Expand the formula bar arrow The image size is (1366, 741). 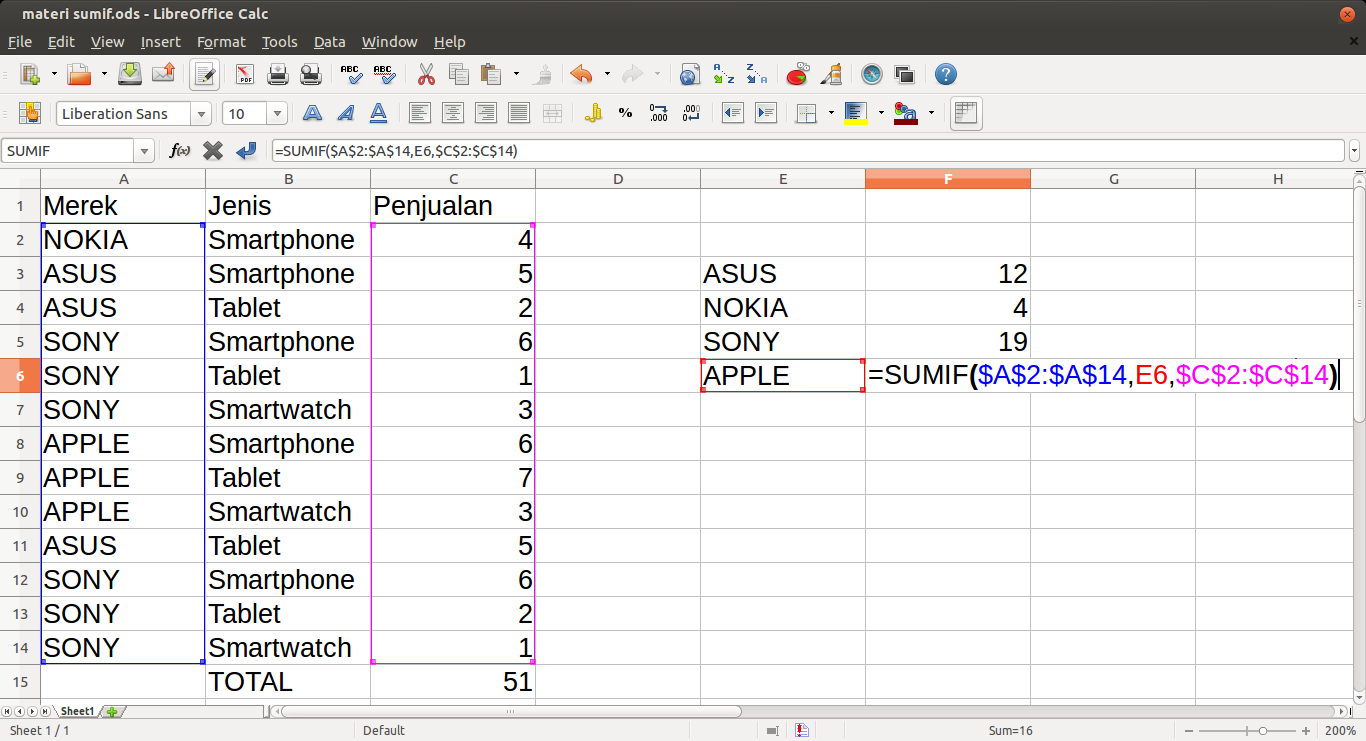[1355, 151]
